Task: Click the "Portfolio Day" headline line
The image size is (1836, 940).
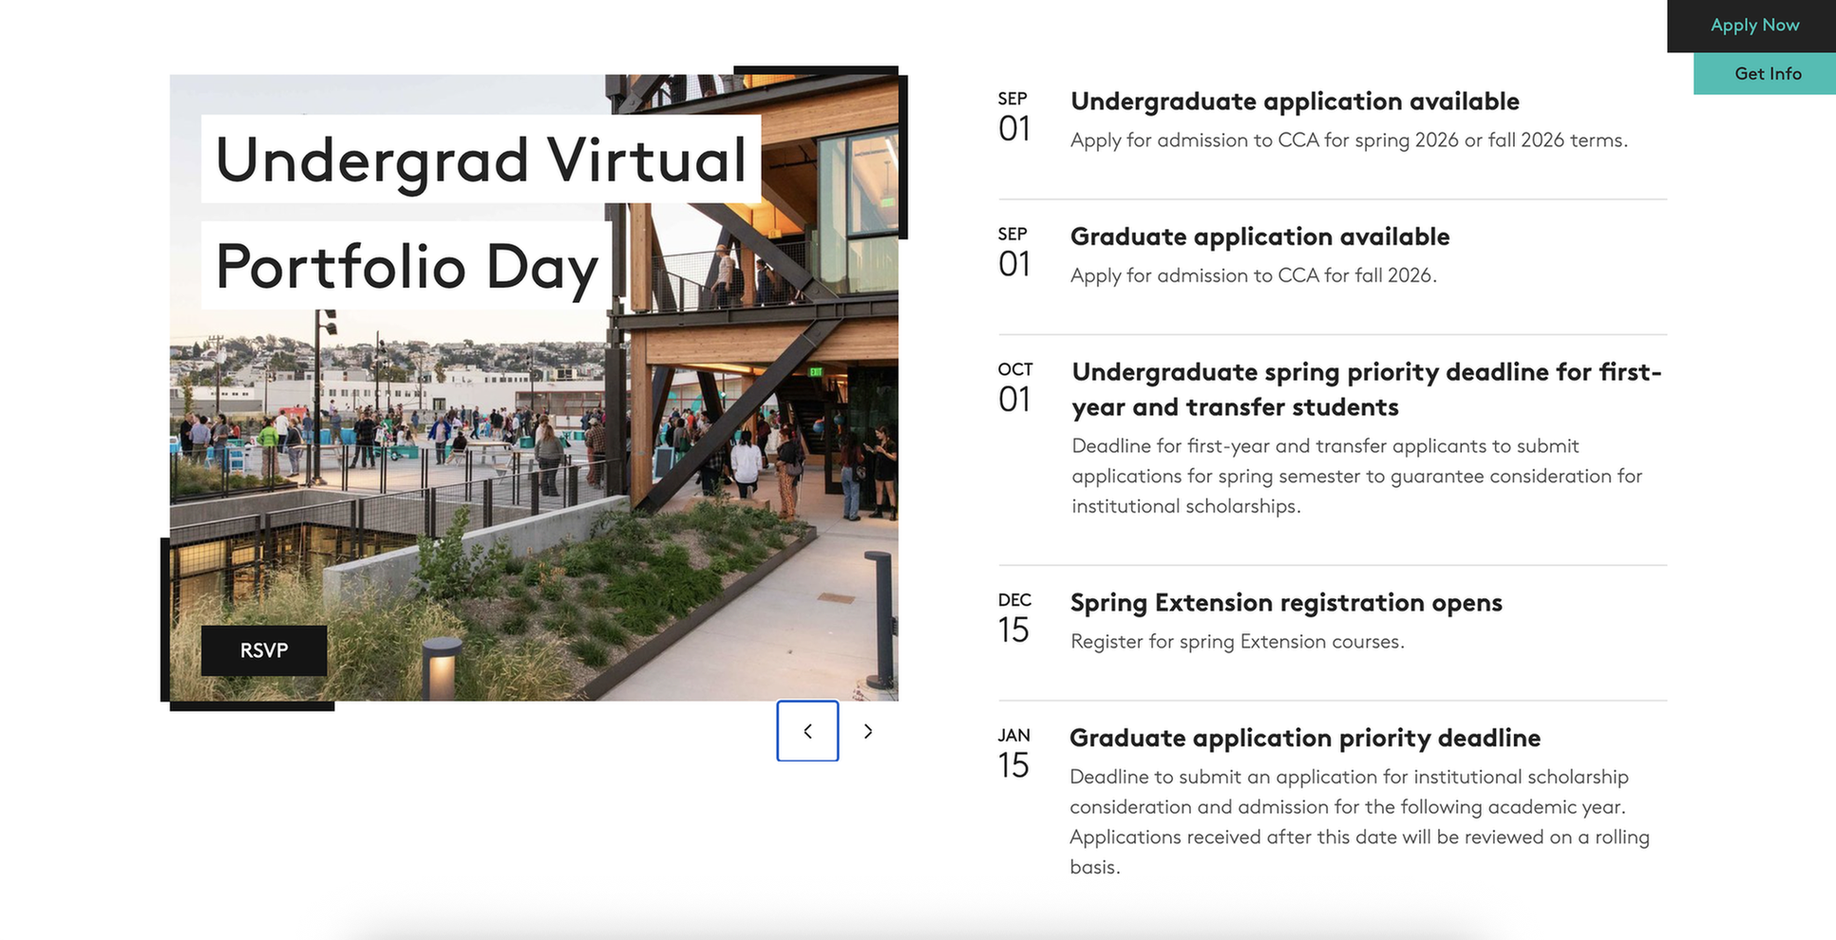Action: tap(406, 266)
